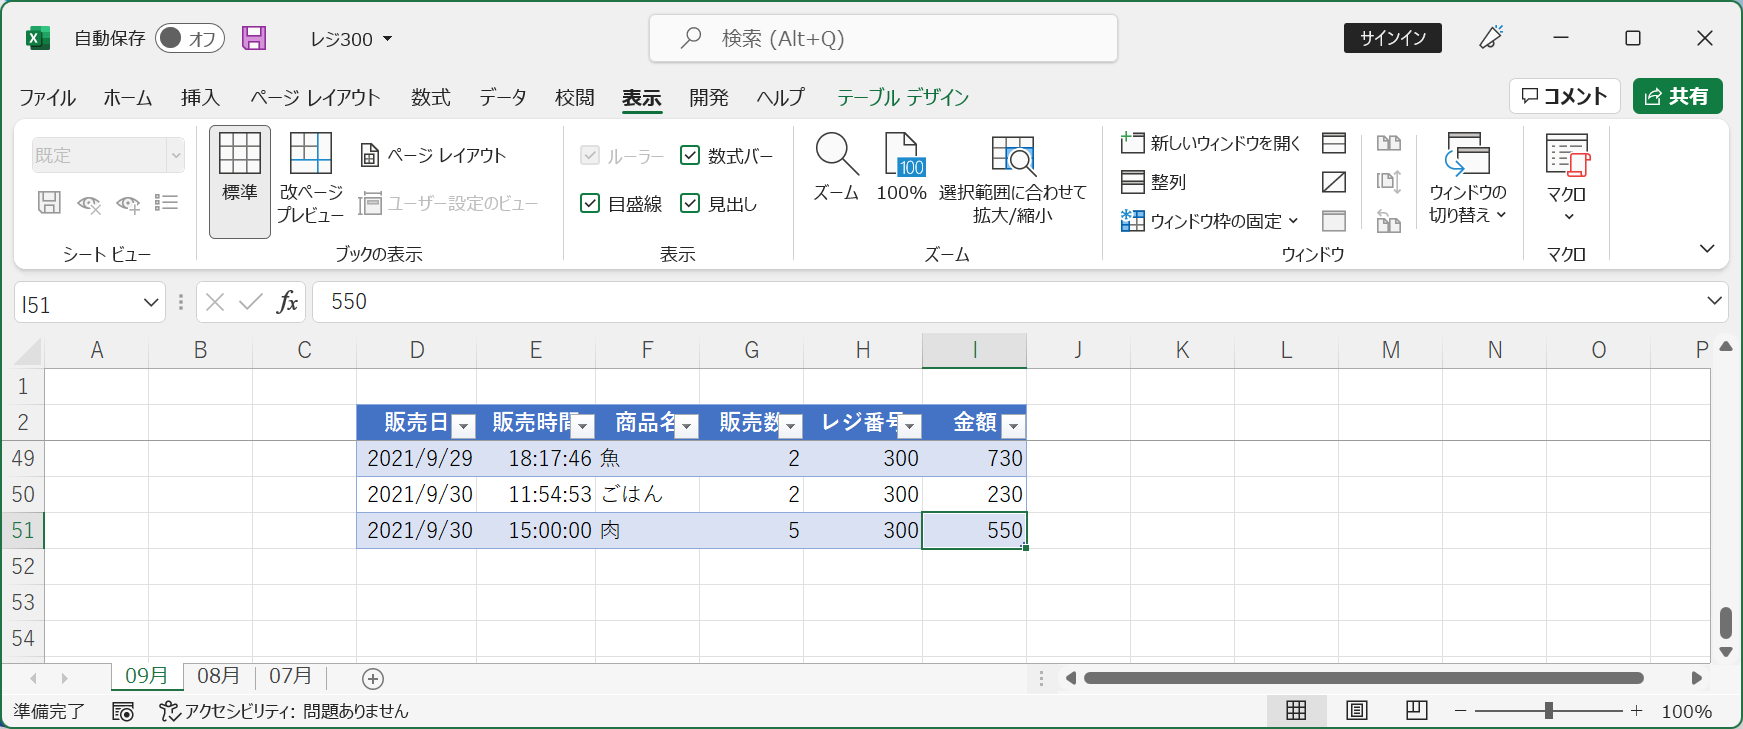Expand the Name Box dropdown arrow
The height and width of the screenshot is (729, 1743).
[x=151, y=302]
